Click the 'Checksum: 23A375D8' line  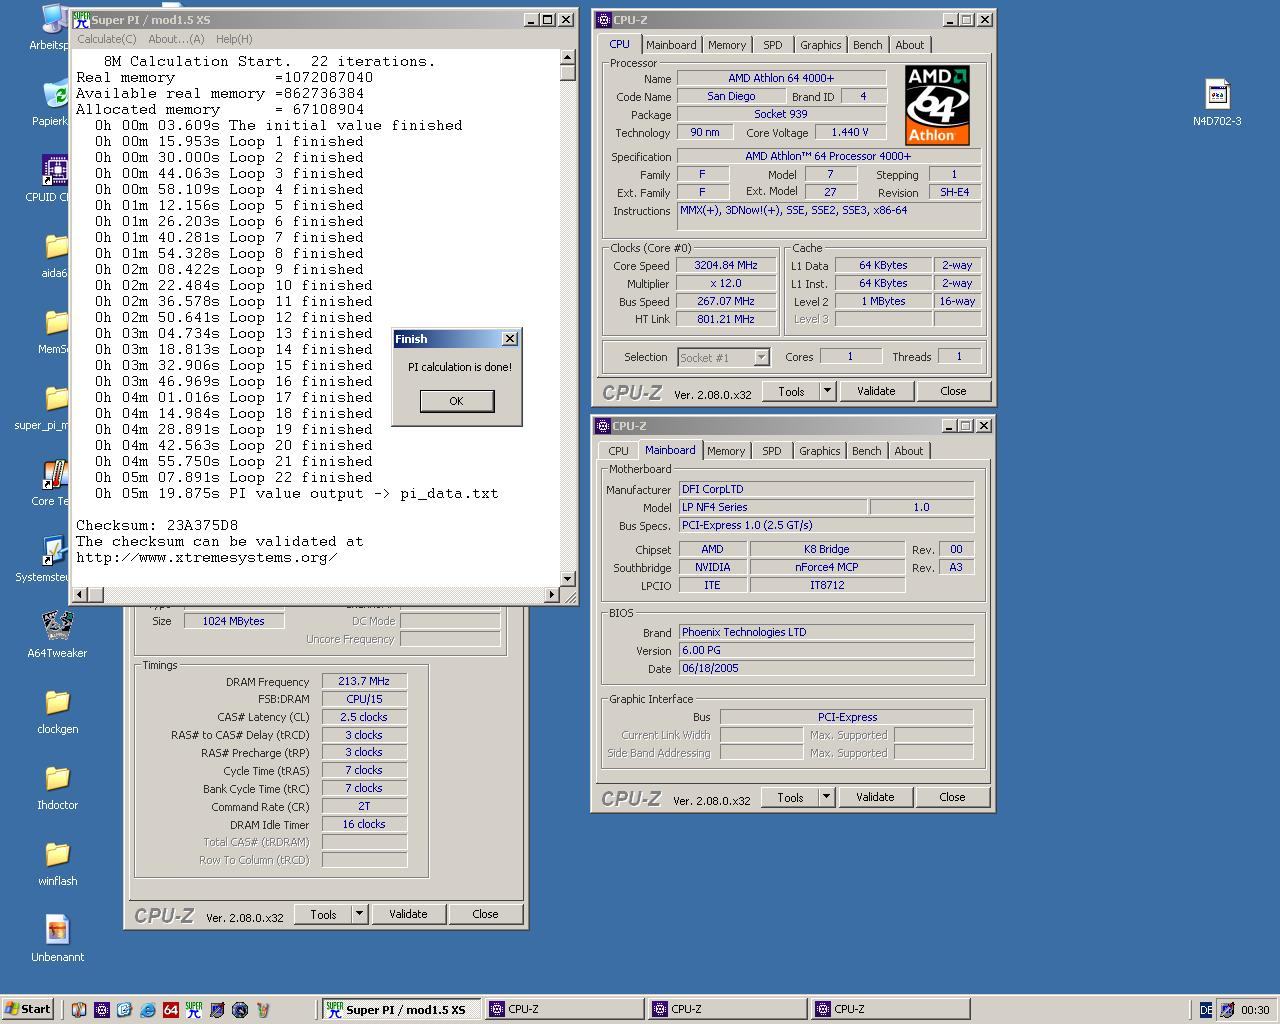(157, 525)
